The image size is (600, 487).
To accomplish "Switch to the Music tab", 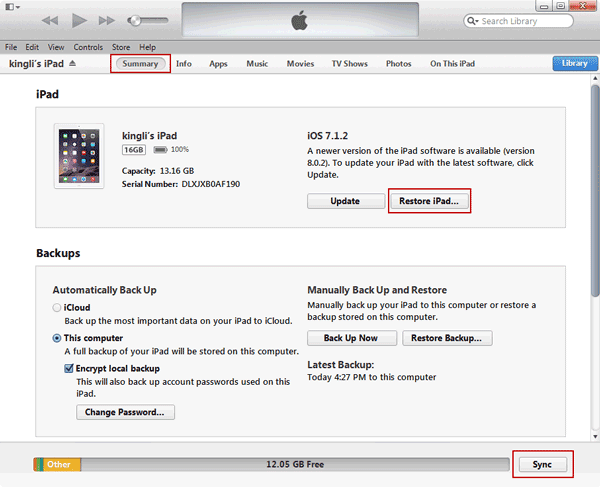I will 257,64.
